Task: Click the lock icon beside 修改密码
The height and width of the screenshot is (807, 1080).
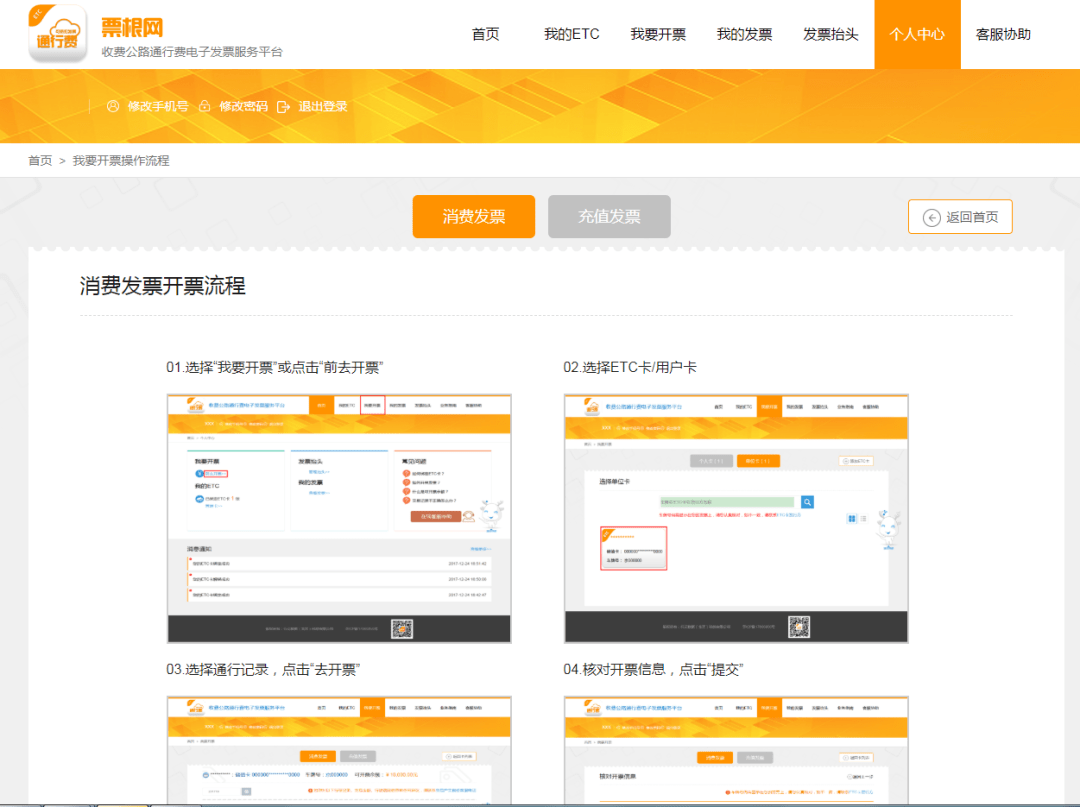Action: click(x=205, y=106)
